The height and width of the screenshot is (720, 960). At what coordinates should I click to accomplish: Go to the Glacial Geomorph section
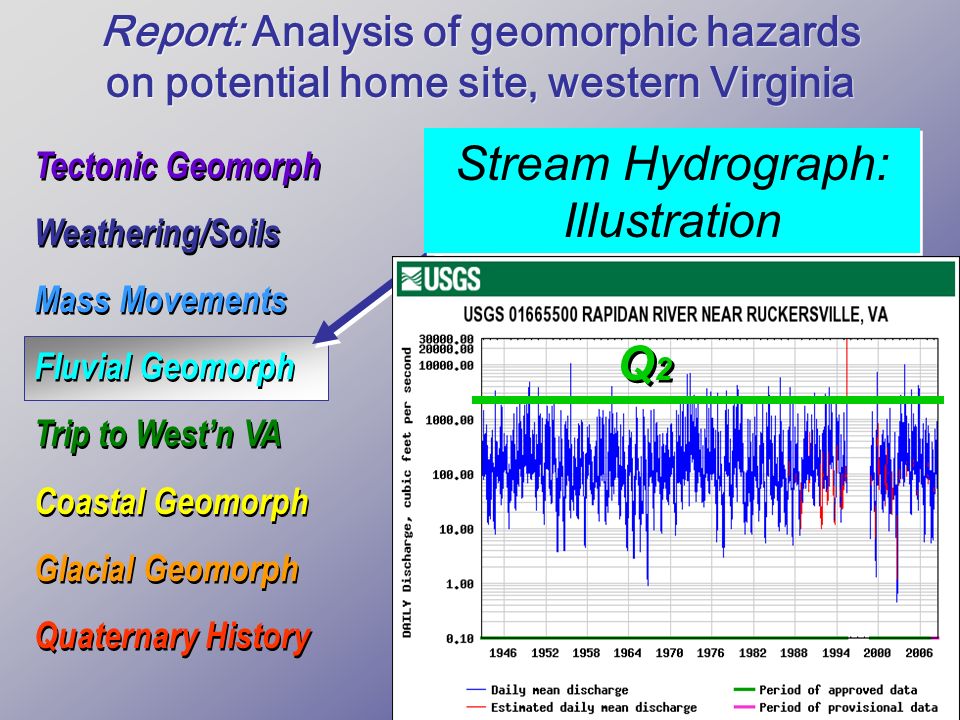coord(167,569)
